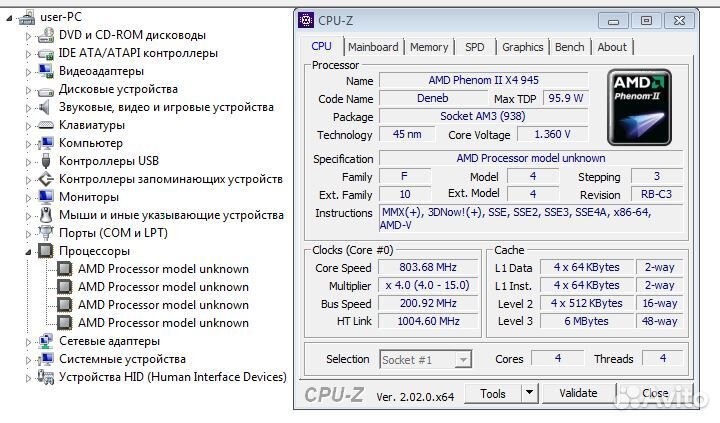Minimize the CPU-Z window
The height and width of the screenshot is (423, 720).
613,21
